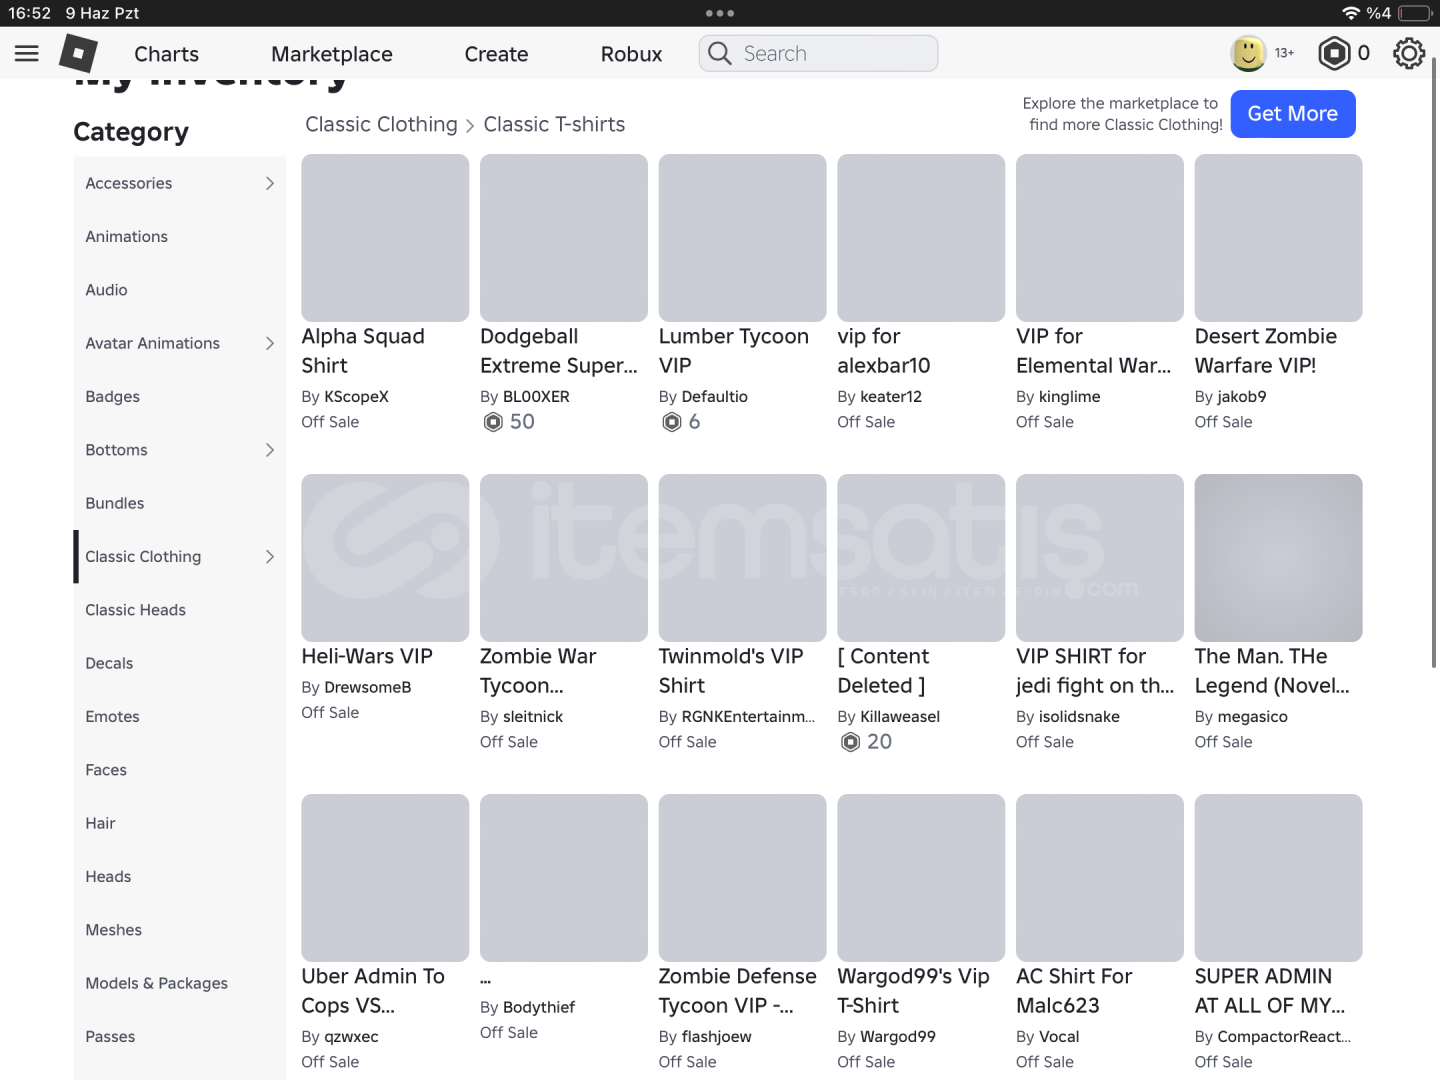Click the Robux icon beside price 20

coord(850,742)
